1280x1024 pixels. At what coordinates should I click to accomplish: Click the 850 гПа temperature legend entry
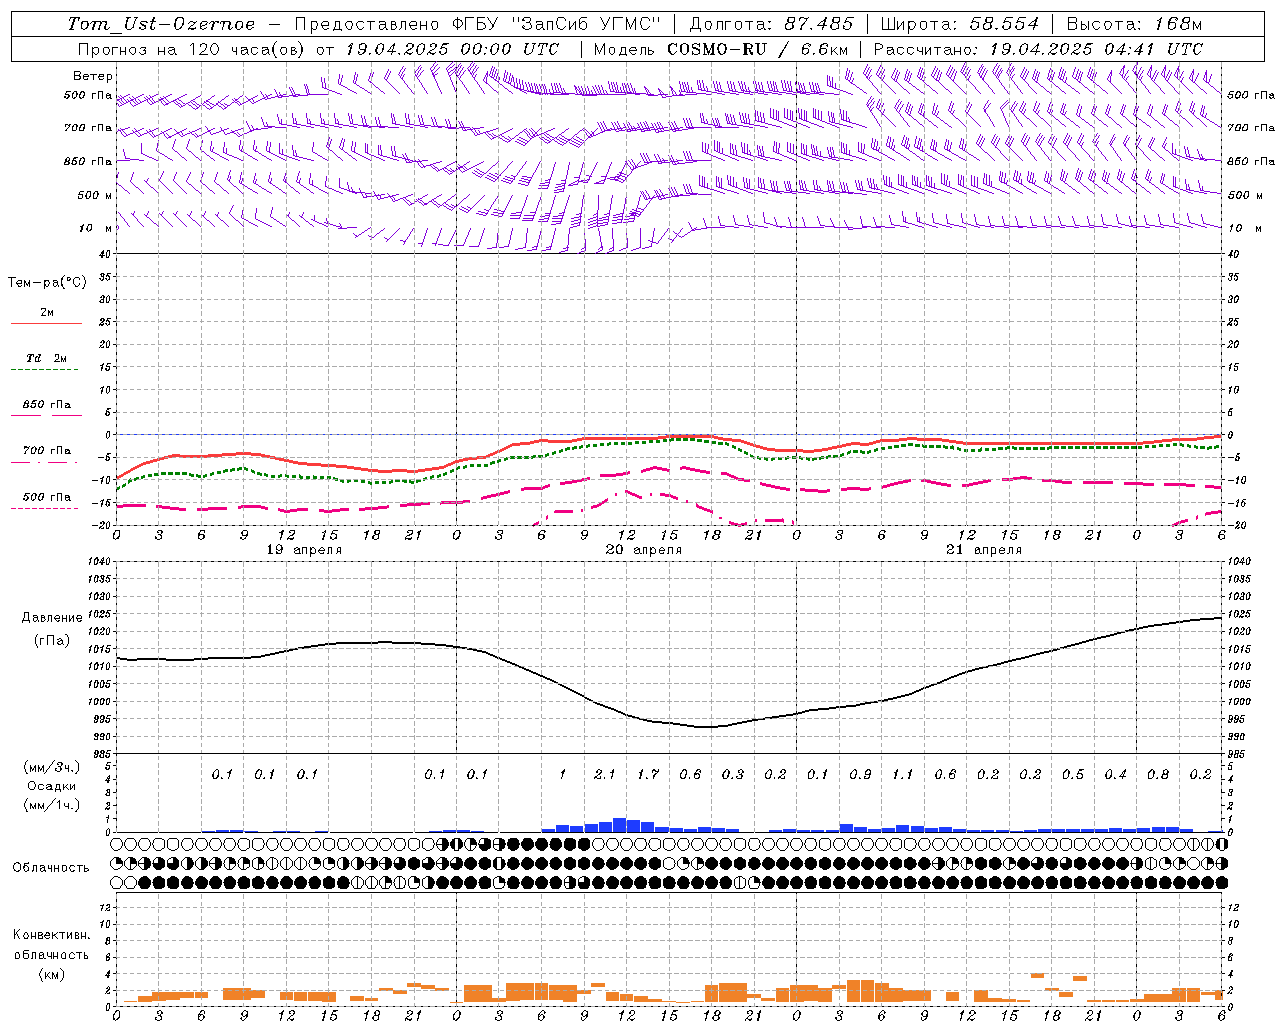[47, 404]
